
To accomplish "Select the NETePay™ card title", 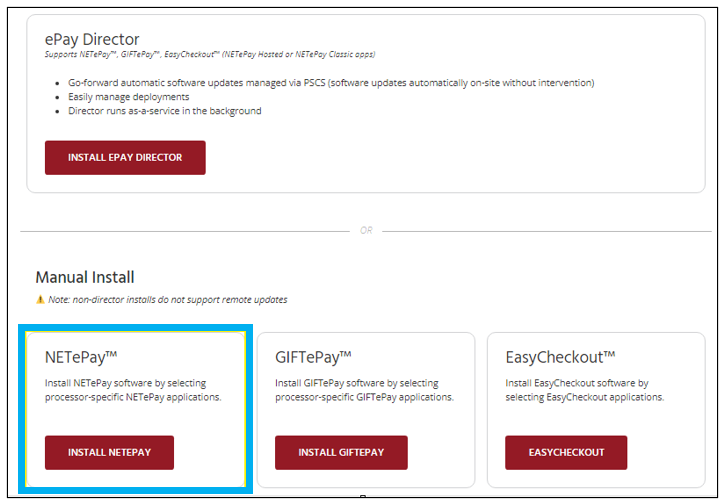I will click(x=83, y=356).
